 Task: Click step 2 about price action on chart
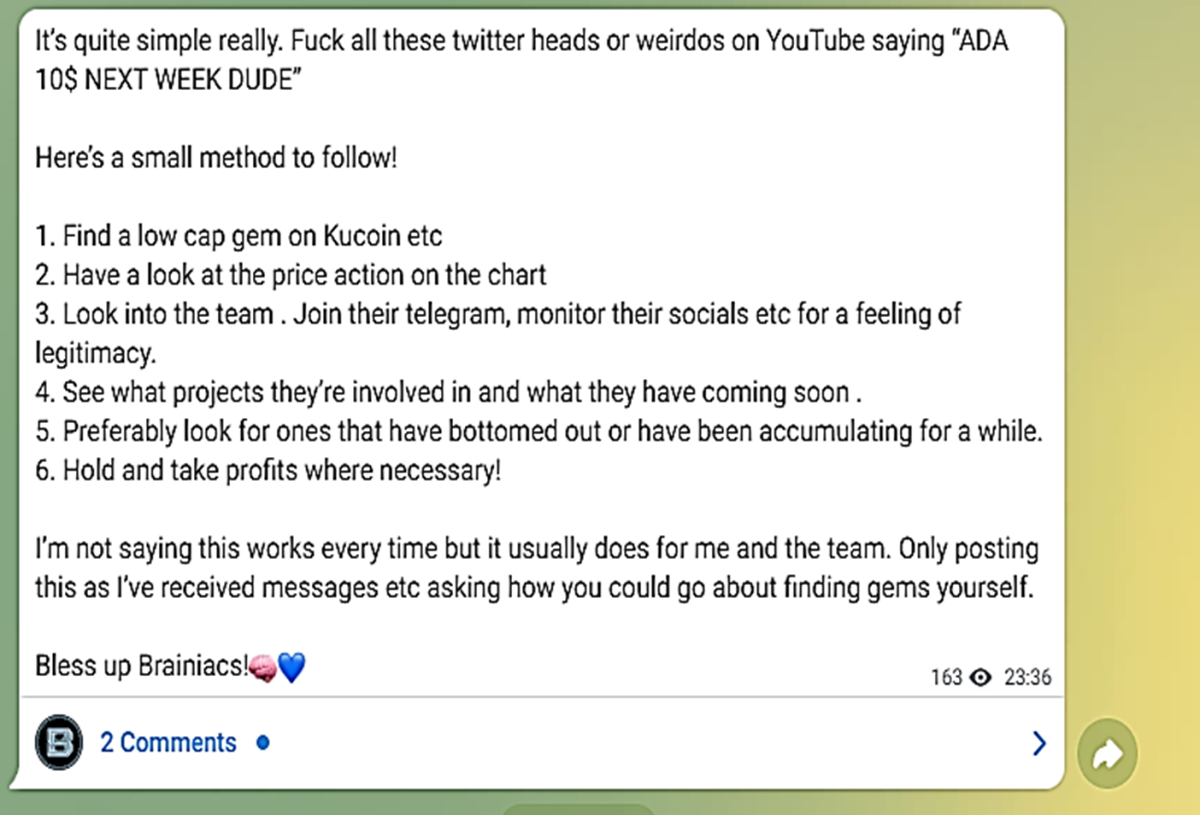coord(291,276)
